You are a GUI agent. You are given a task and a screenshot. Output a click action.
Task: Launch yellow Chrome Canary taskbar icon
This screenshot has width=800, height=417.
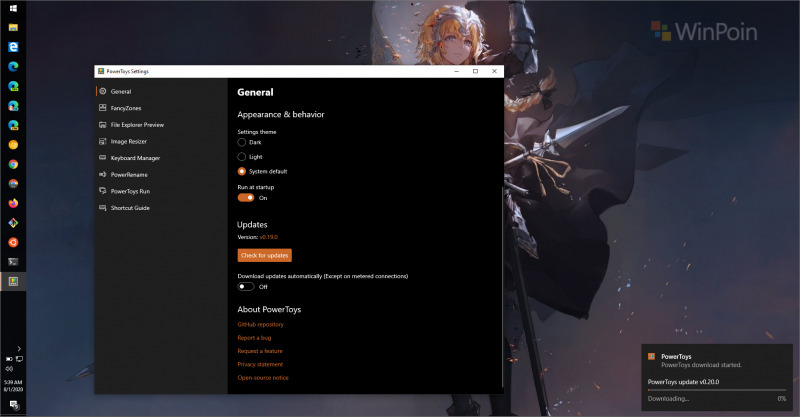click(13, 144)
